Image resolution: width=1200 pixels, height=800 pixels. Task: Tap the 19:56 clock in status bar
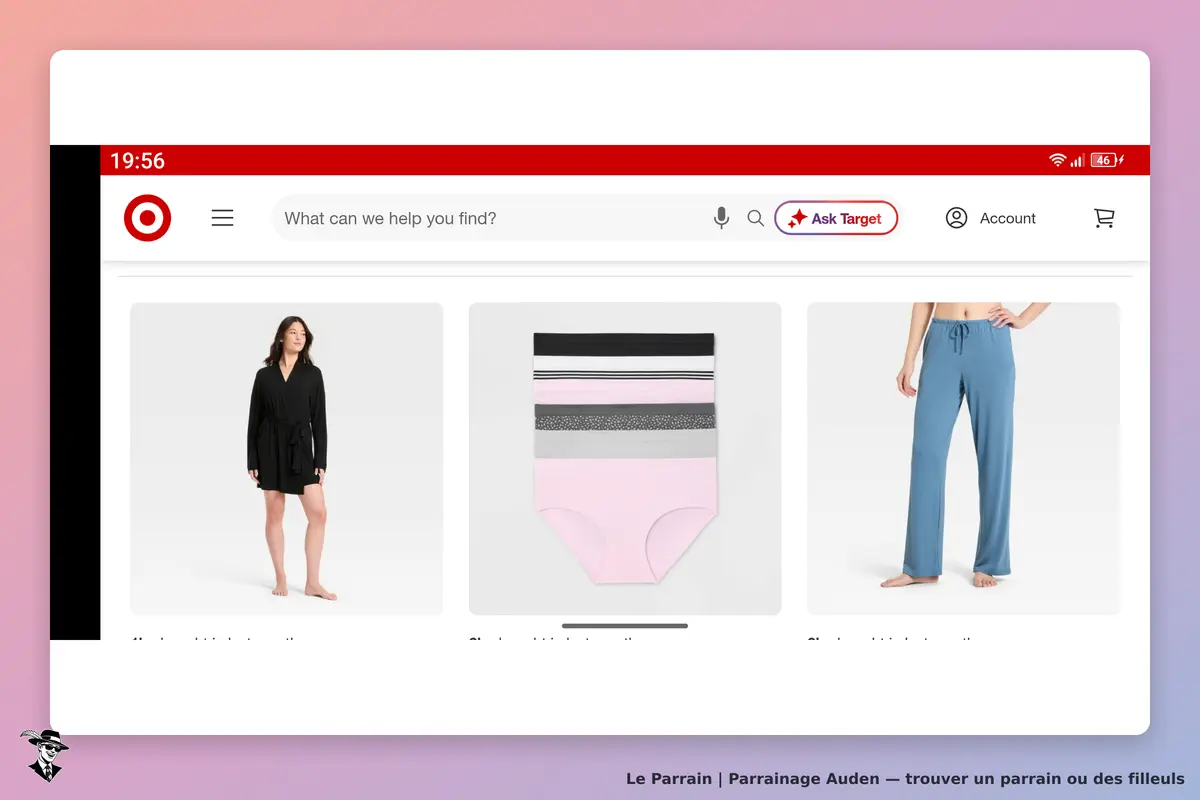[x=137, y=161]
